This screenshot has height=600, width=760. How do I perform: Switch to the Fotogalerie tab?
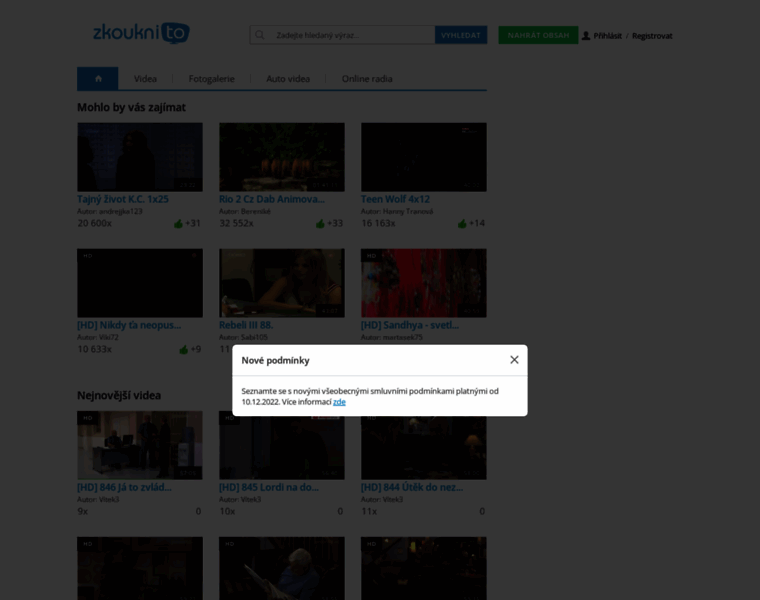(211, 79)
